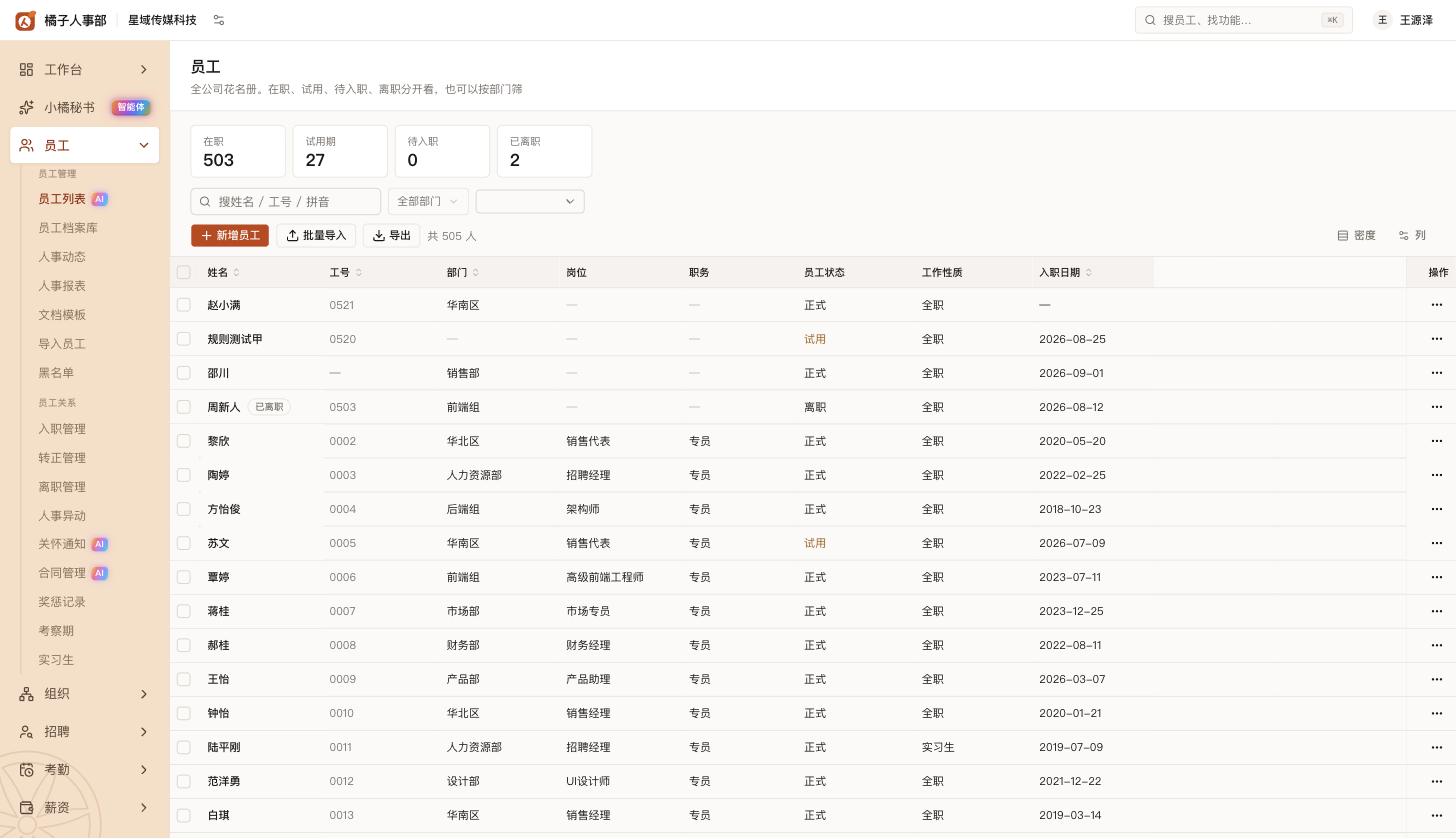Check the row checkbox for 方怡俊
1456x839 pixels.
[184, 509]
